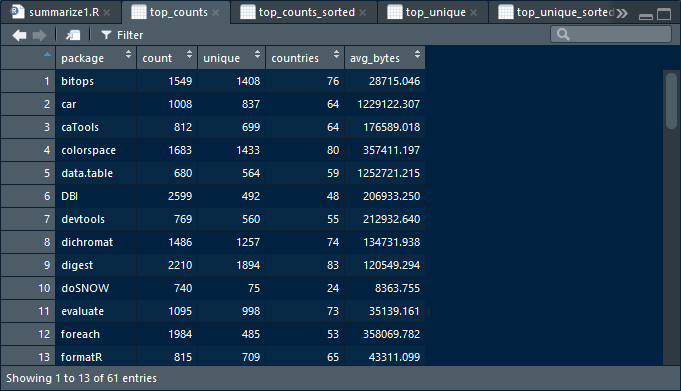Viewport: 681px width, 391px height.
Task: Click the grid icon on top_unique tab
Action: (394, 12)
